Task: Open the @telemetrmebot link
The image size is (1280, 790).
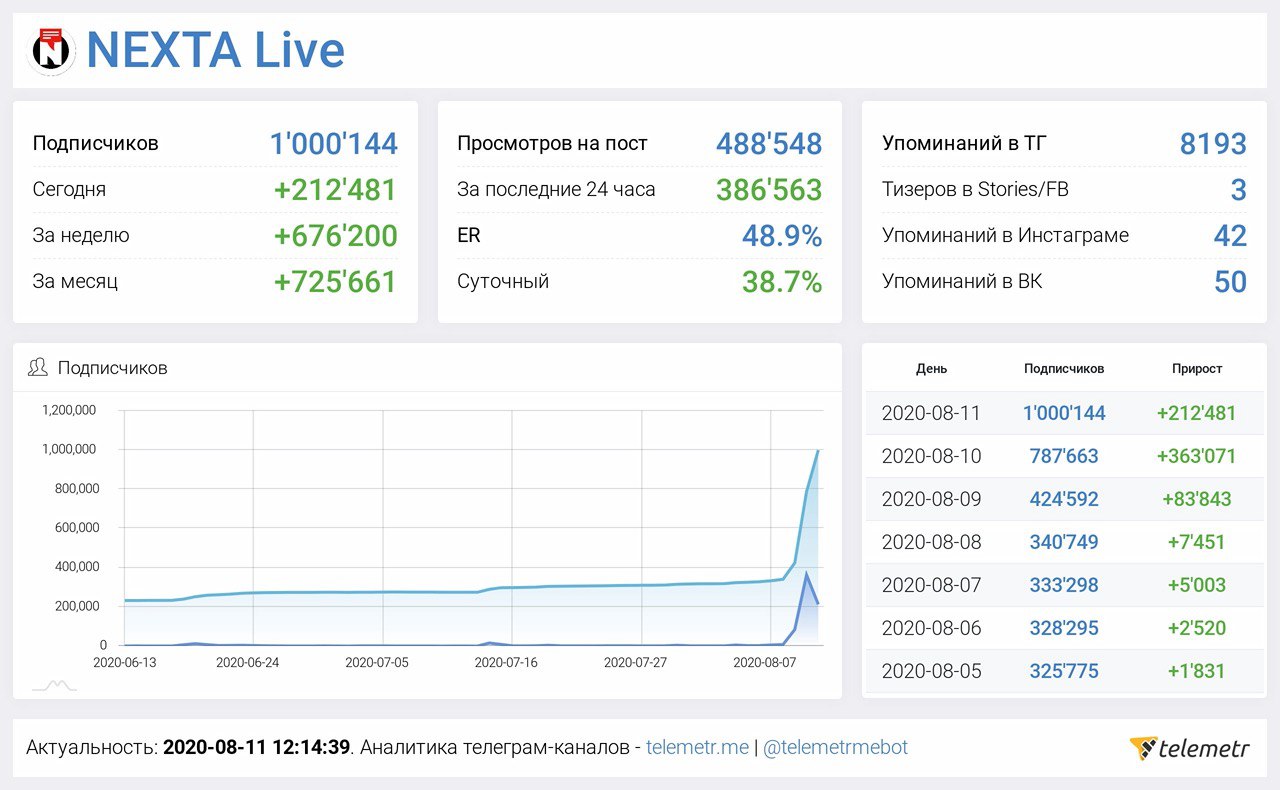Action: click(835, 747)
